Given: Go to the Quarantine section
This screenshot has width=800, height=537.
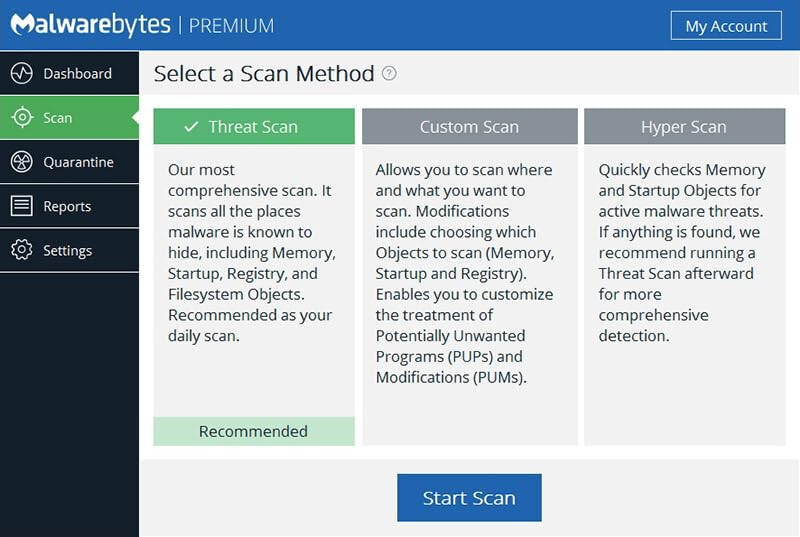Looking at the screenshot, I should pyautogui.click(x=78, y=162).
